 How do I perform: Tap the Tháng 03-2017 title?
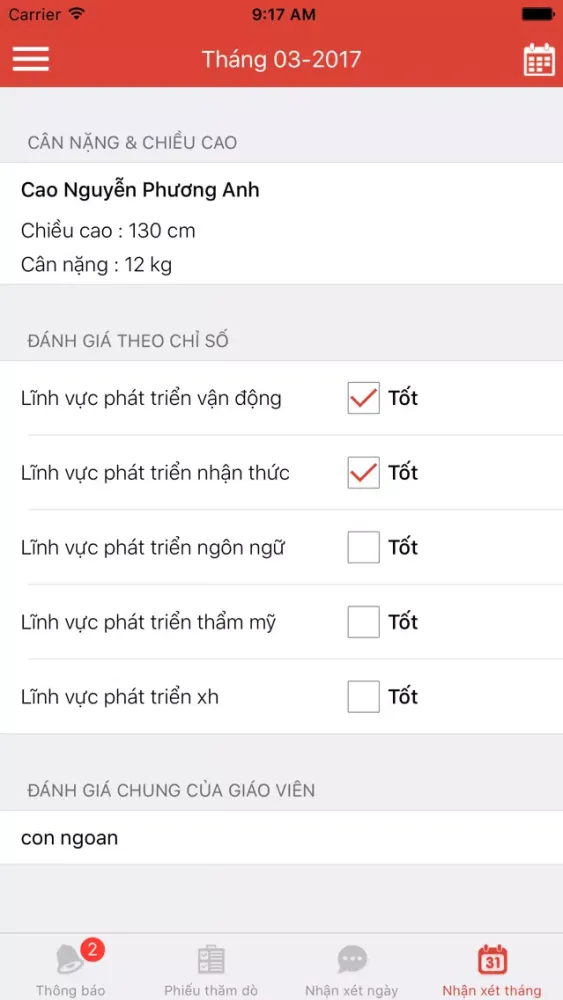tap(281, 60)
